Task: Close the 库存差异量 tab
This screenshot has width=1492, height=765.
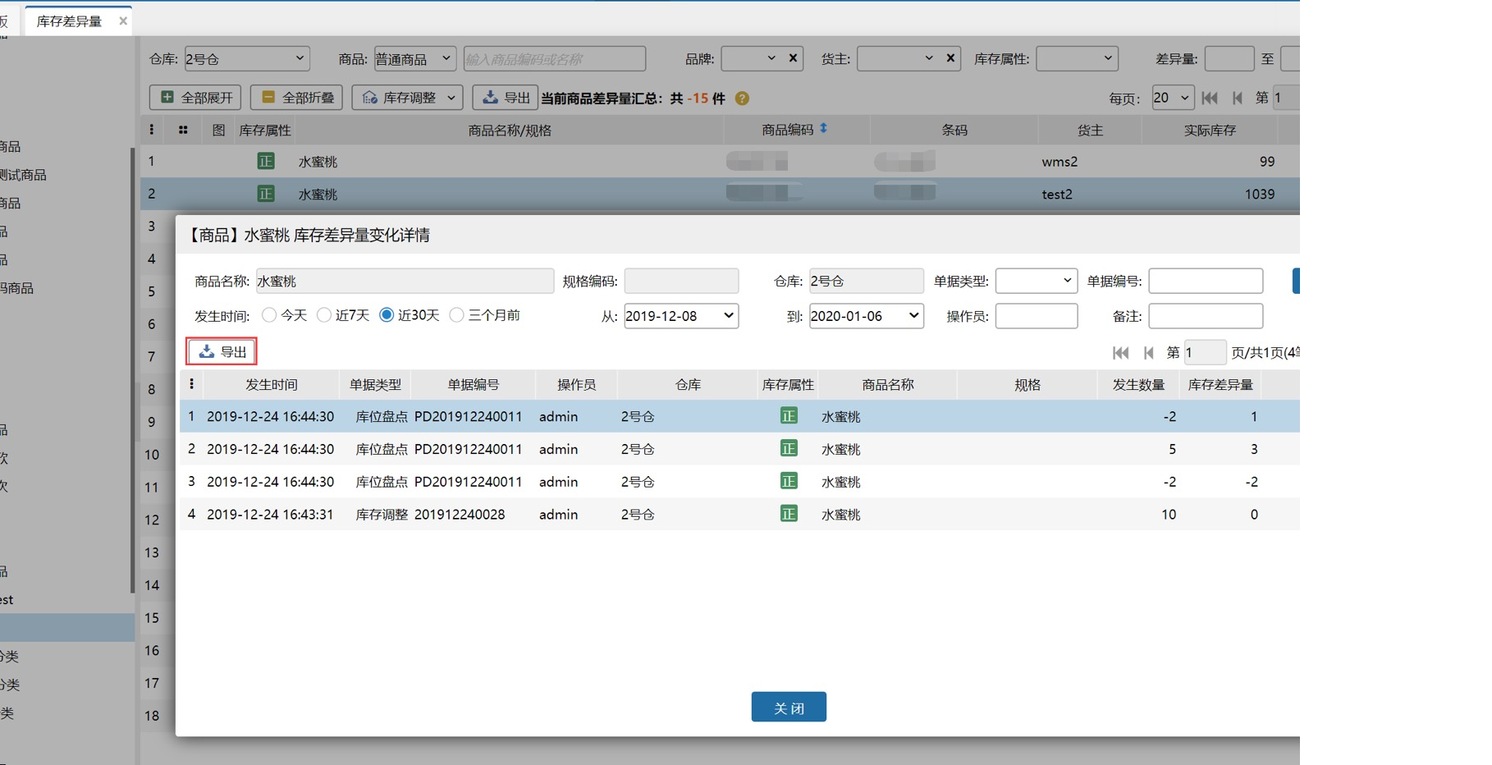Action: [123, 21]
